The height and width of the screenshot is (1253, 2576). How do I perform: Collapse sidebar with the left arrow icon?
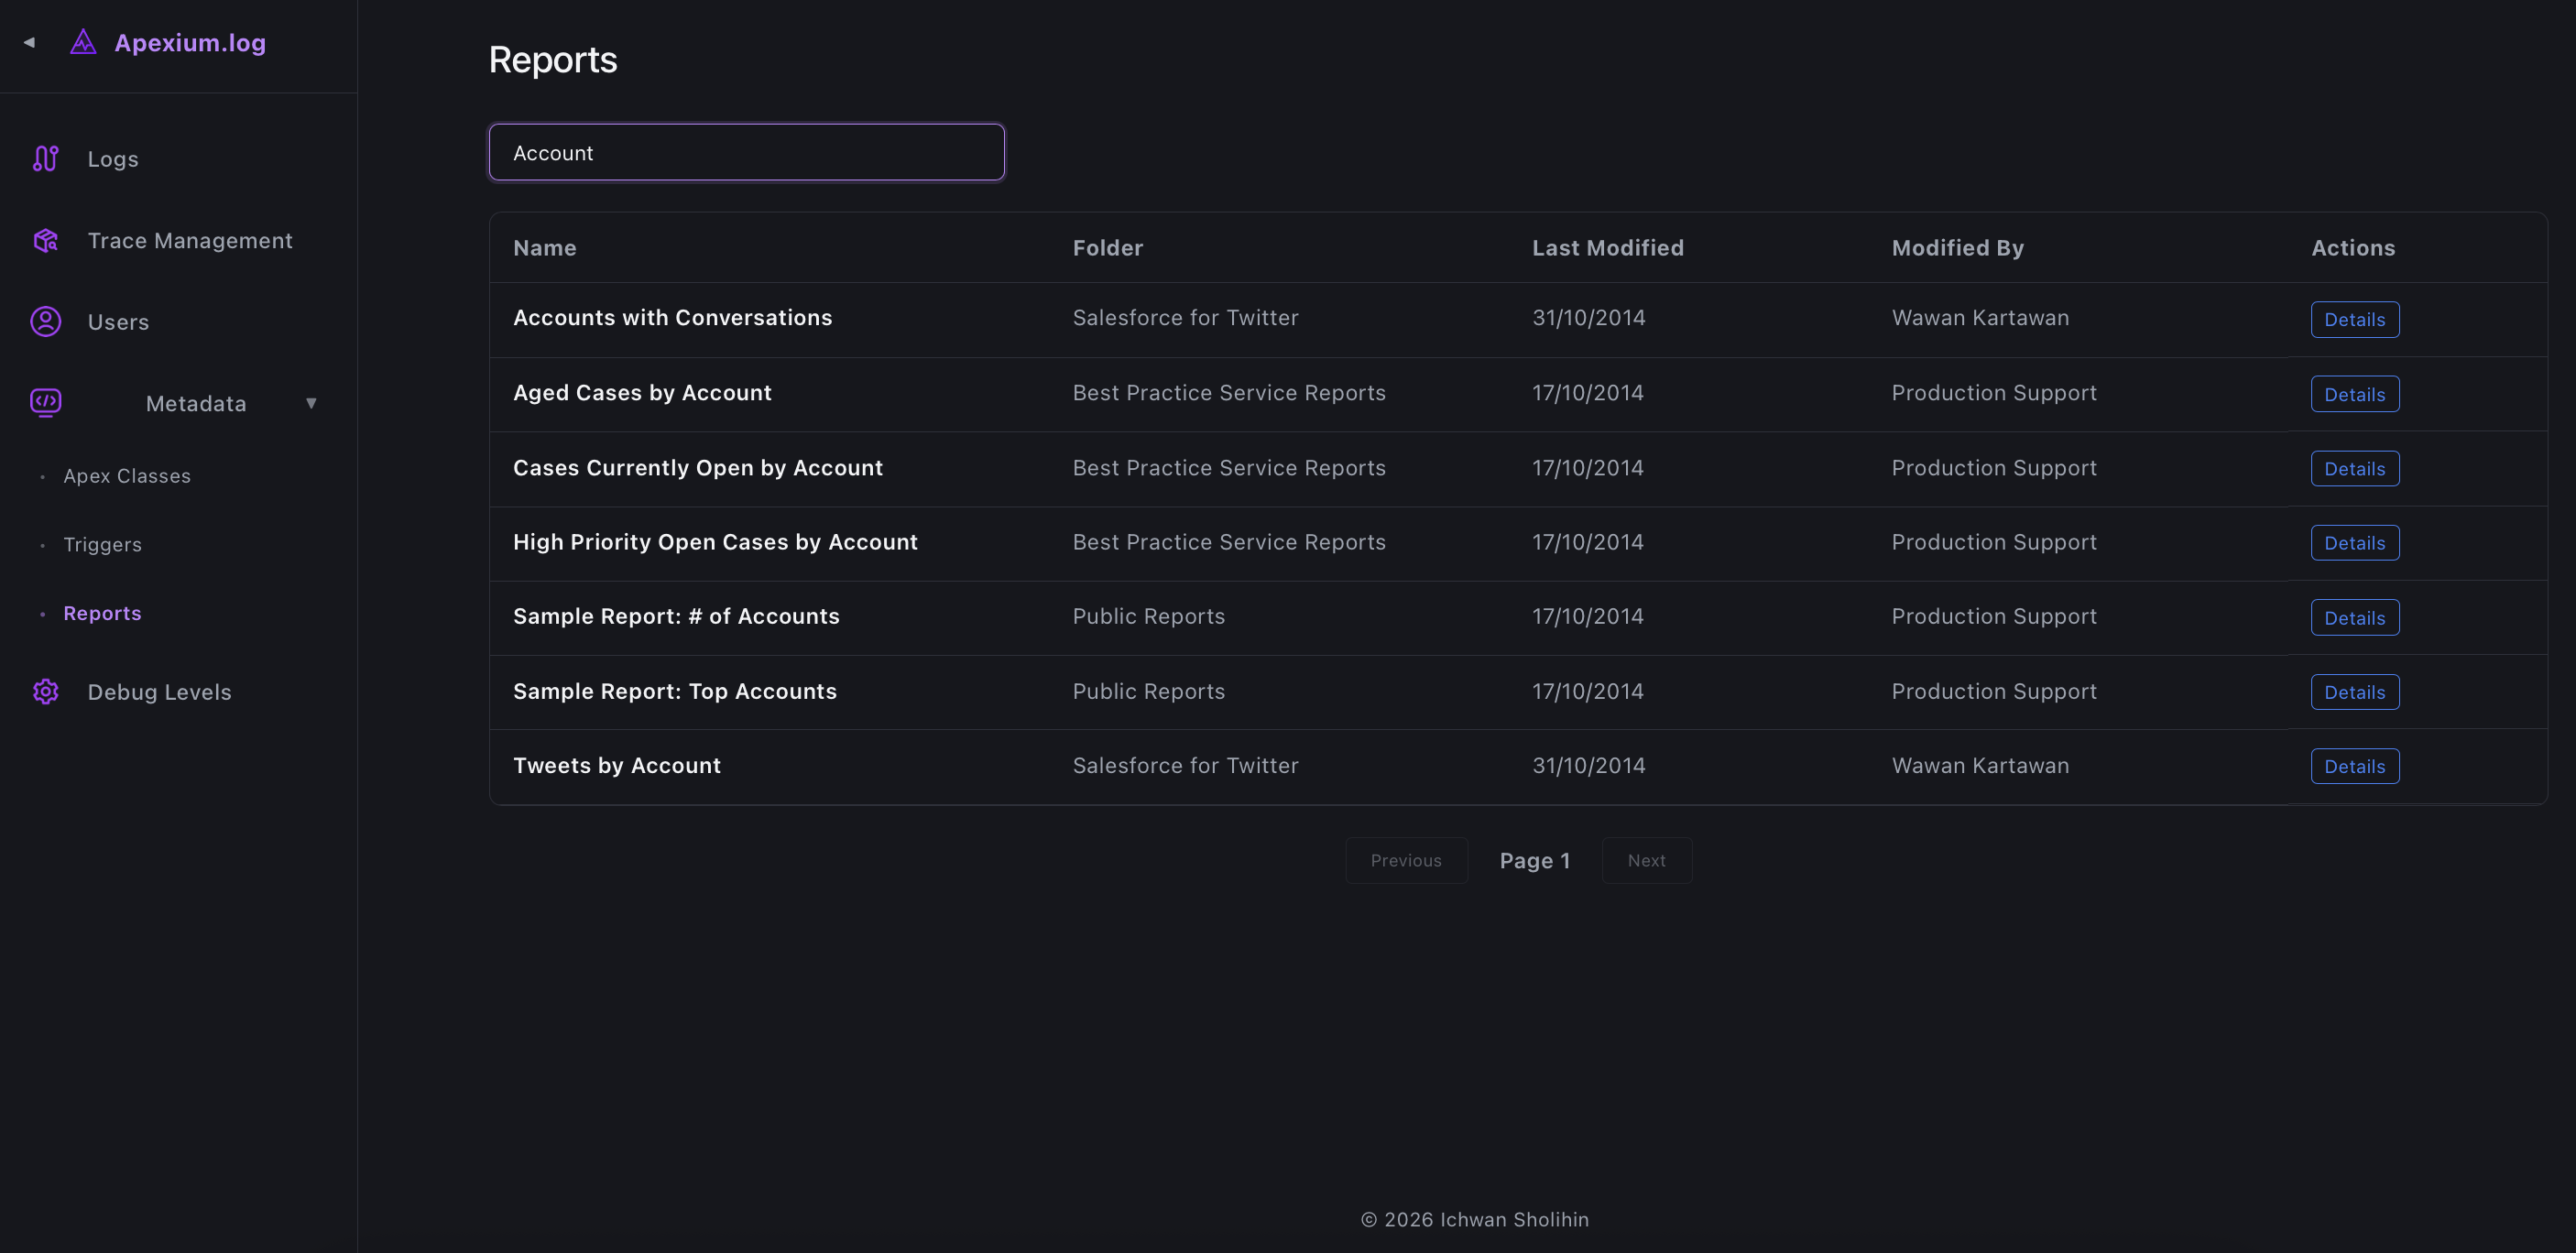click(x=29, y=42)
